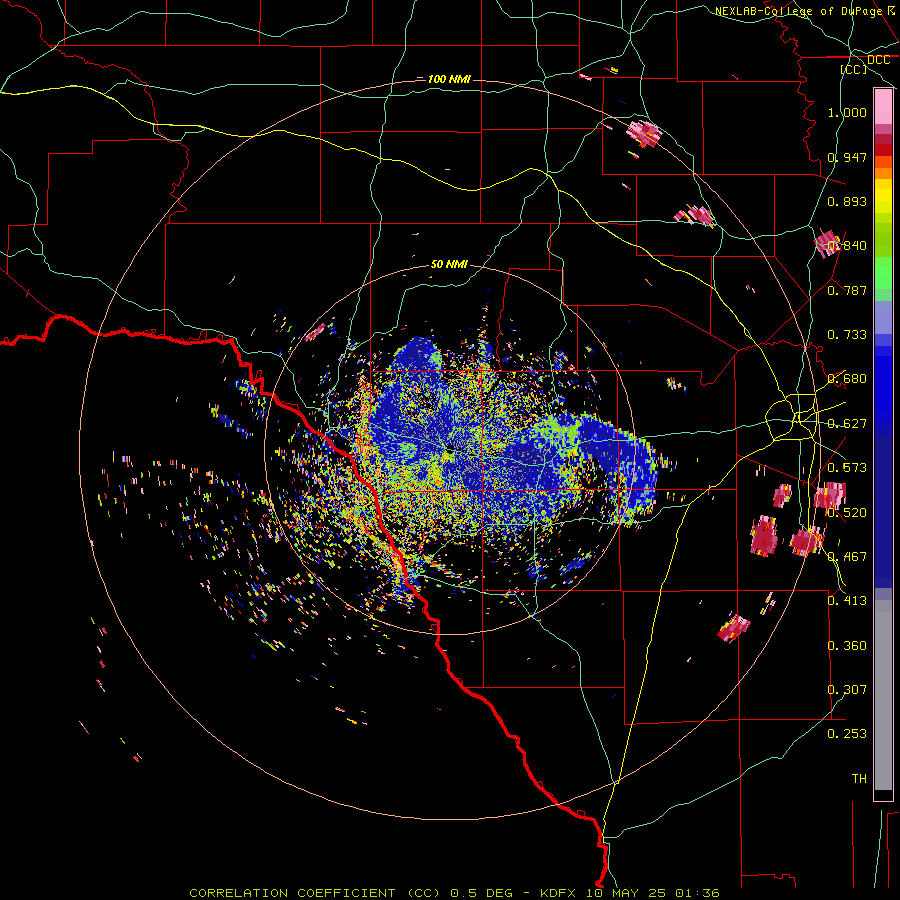Click the 0.5 DEG elevation text

[481, 893]
